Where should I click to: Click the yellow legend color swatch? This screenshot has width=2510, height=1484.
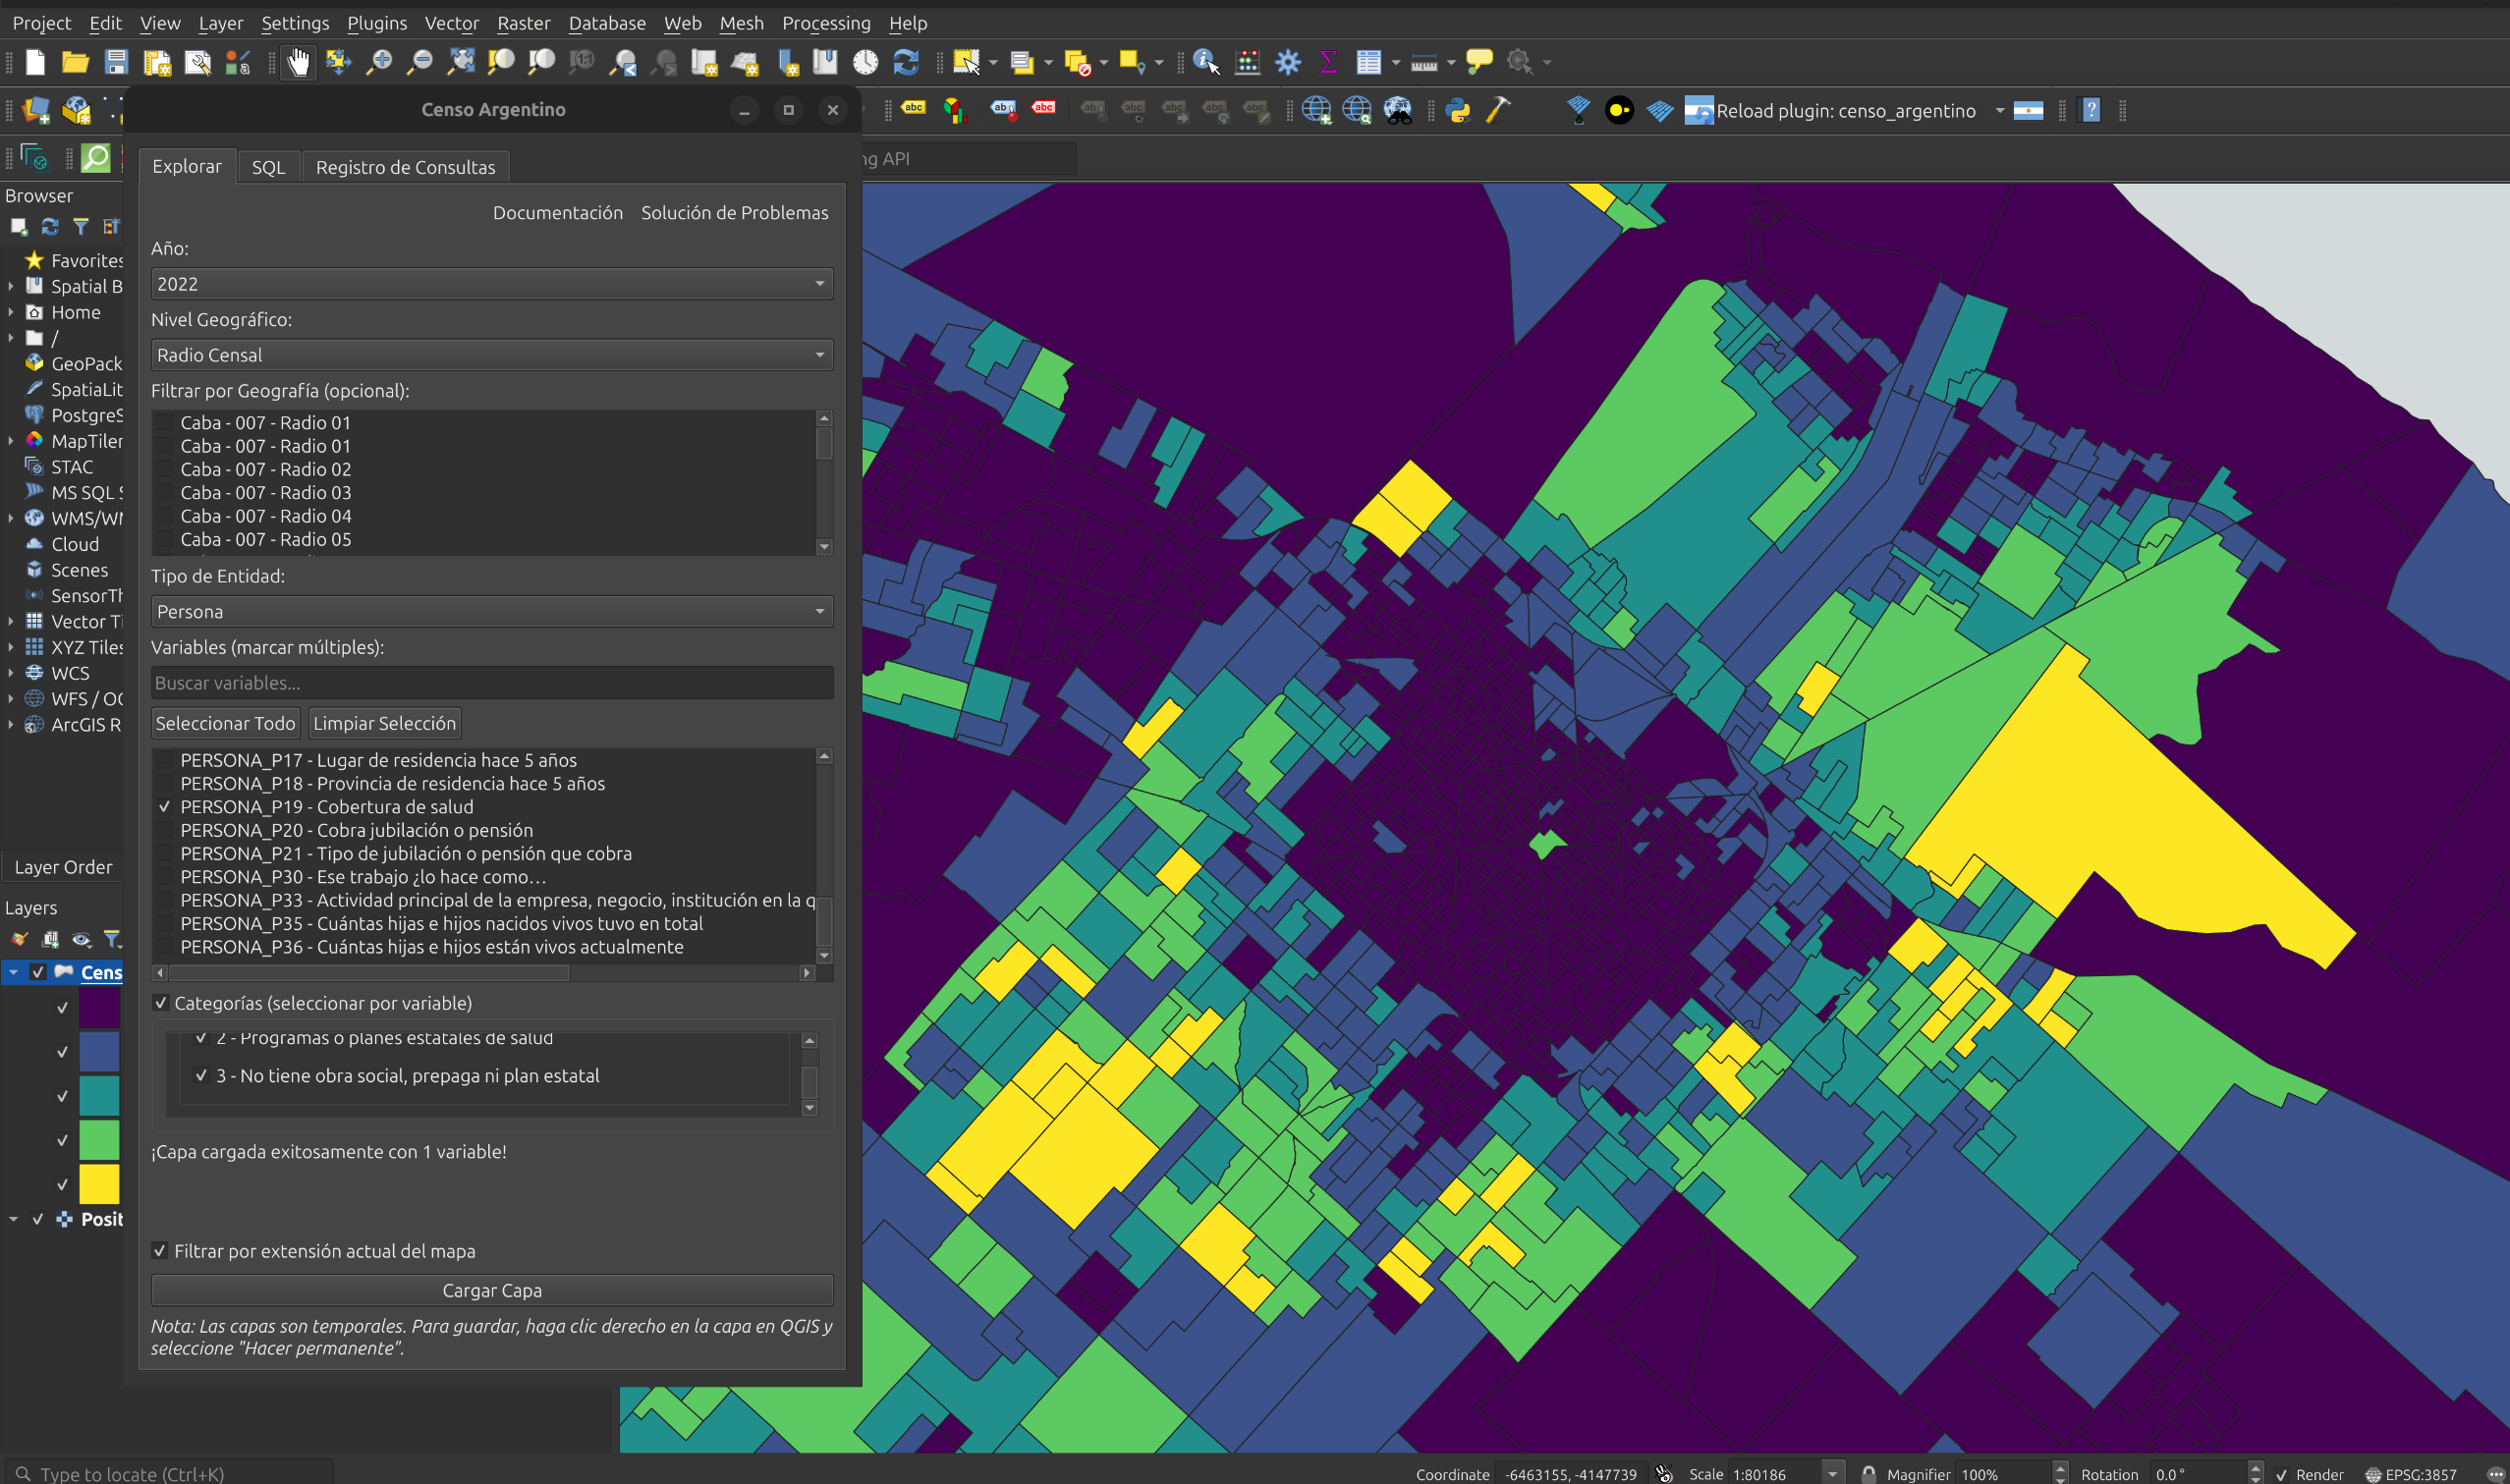(100, 1184)
